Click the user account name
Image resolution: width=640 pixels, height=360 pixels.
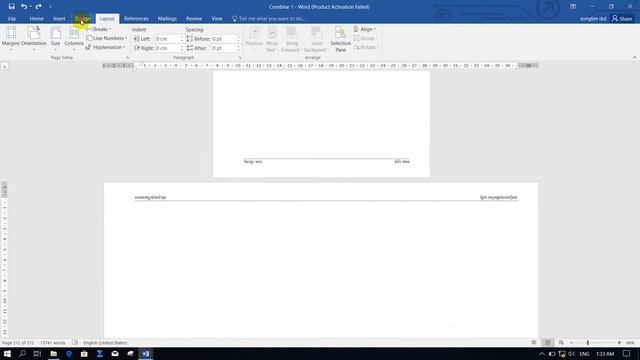(x=593, y=19)
